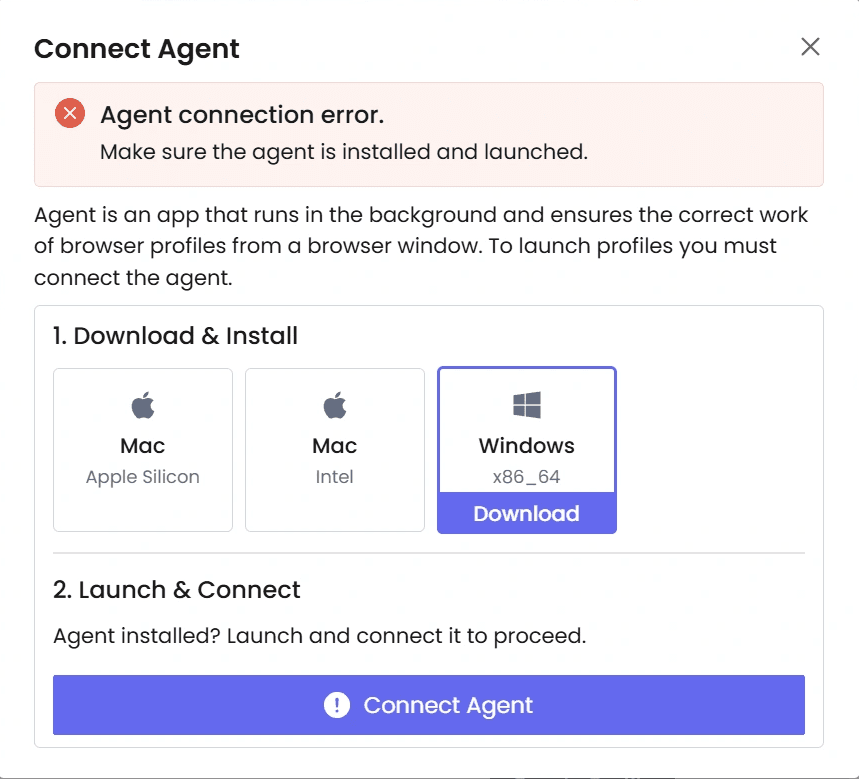This screenshot has width=859, height=779.
Task: Click the 'x86_64' architecture label
Action: pos(526,477)
